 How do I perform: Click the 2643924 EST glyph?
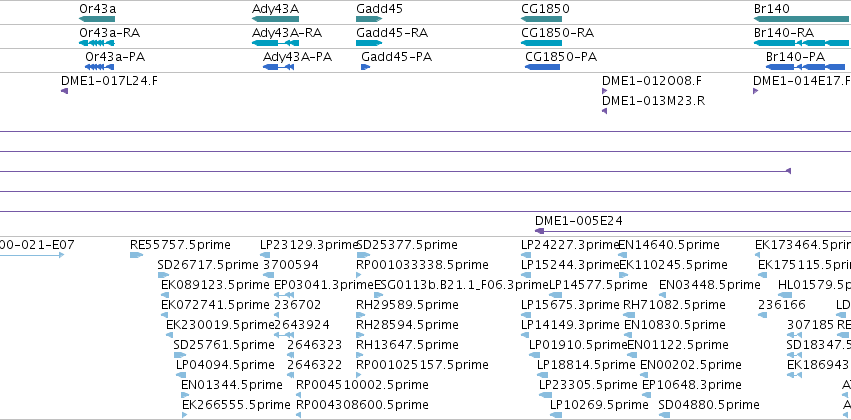coord(284,335)
